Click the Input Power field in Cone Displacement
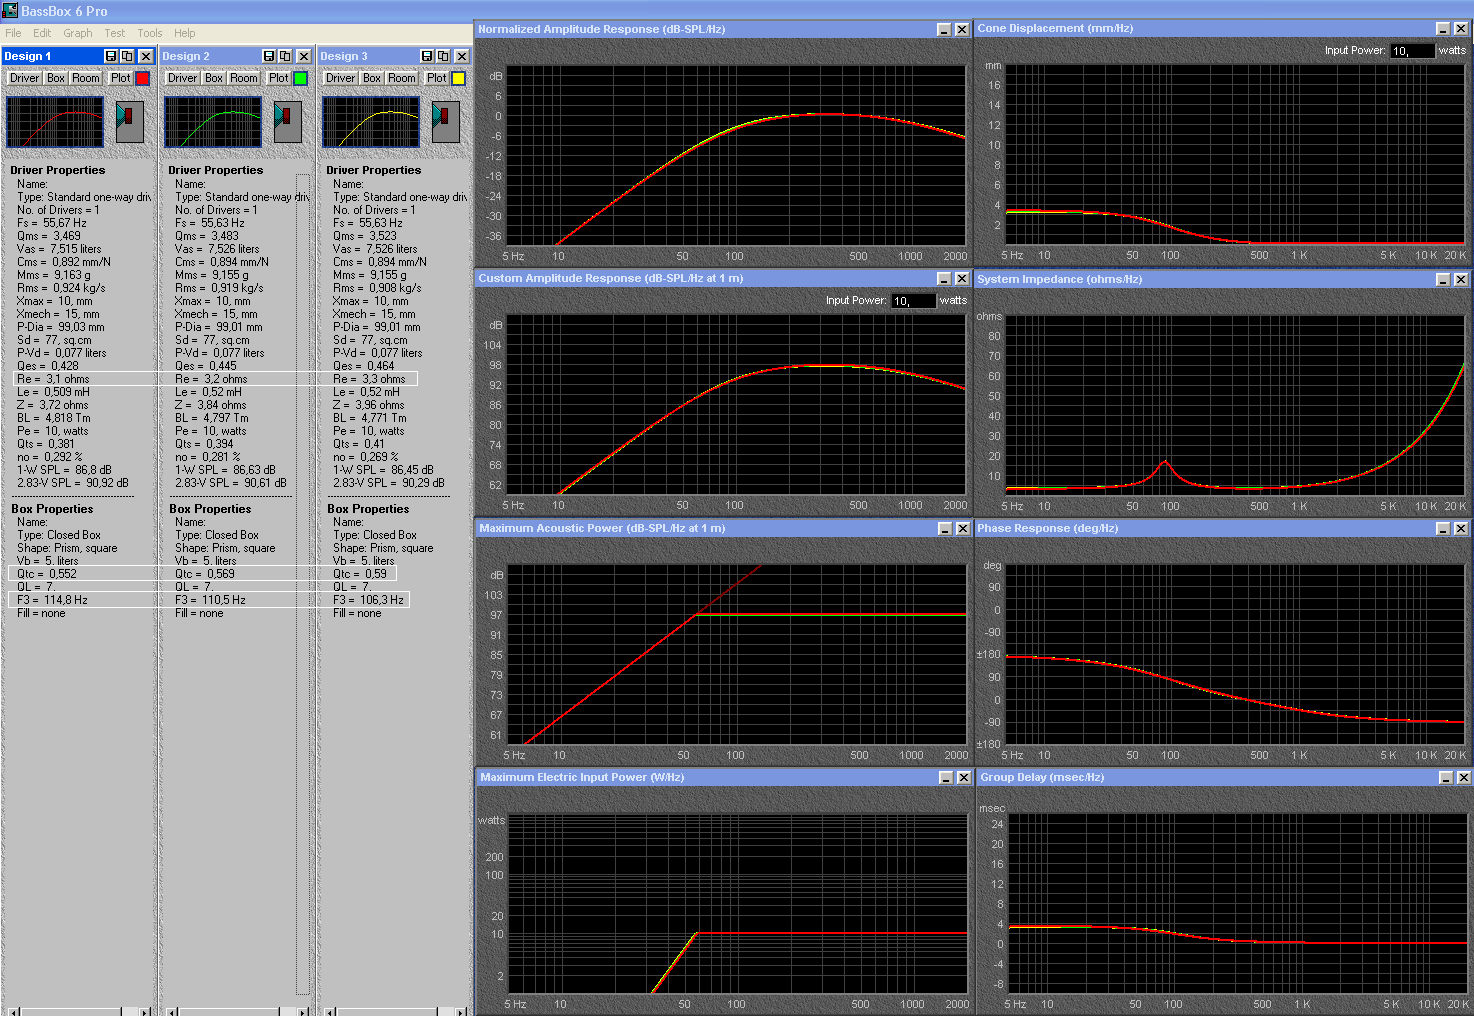Viewport: 1474px width, 1016px height. coord(1411,51)
